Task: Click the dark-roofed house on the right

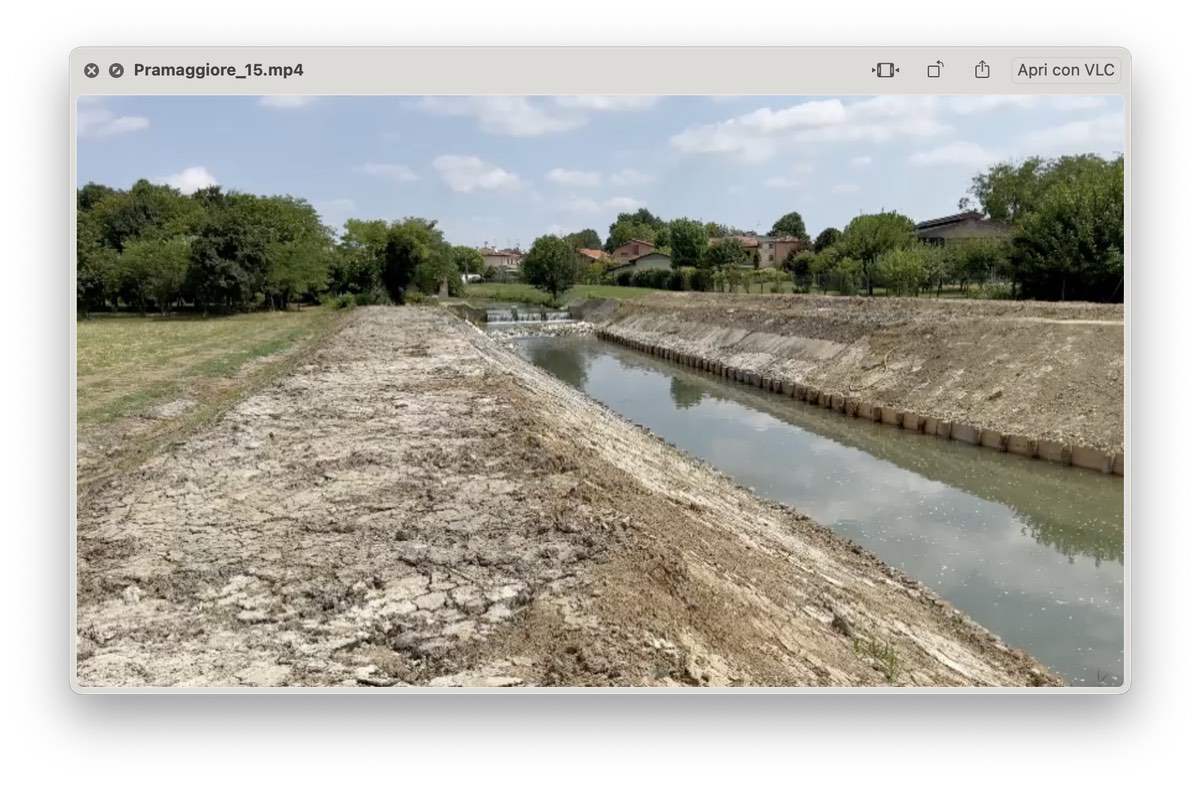Action: tap(958, 228)
